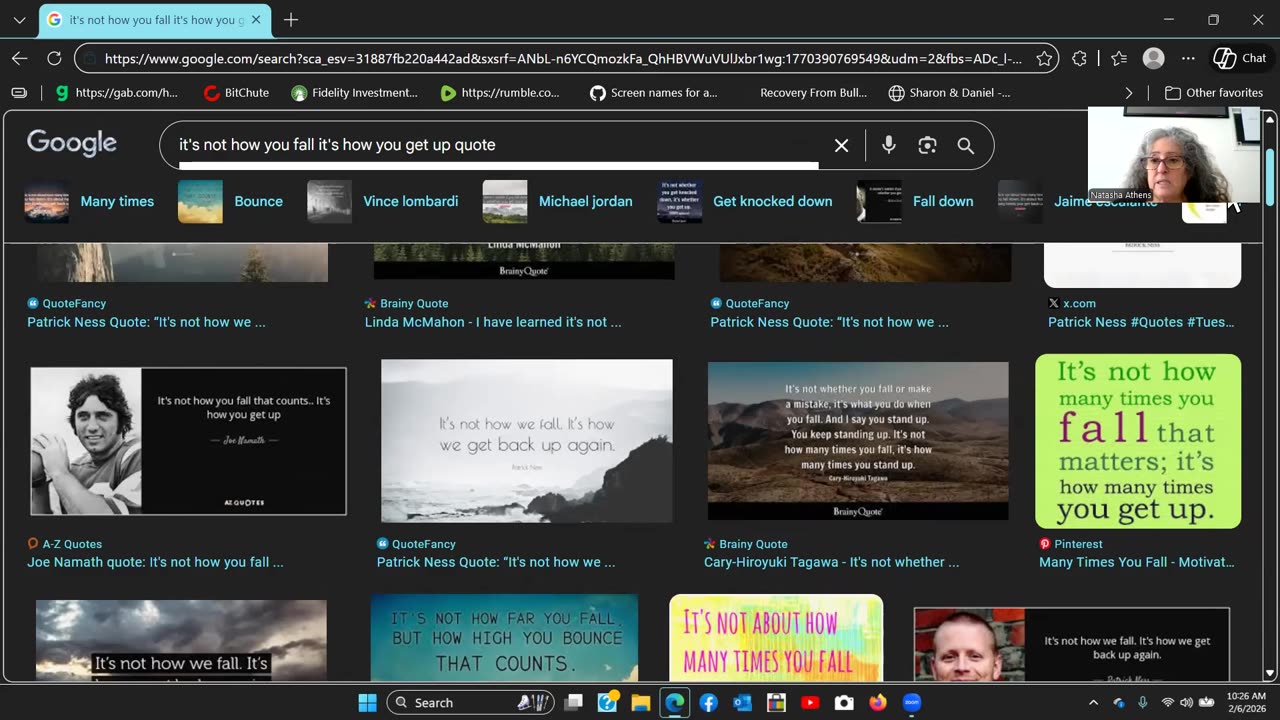Search by image with Google Lens icon
The width and height of the screenshot is (1280, 720).
click(x=927, y=145)
